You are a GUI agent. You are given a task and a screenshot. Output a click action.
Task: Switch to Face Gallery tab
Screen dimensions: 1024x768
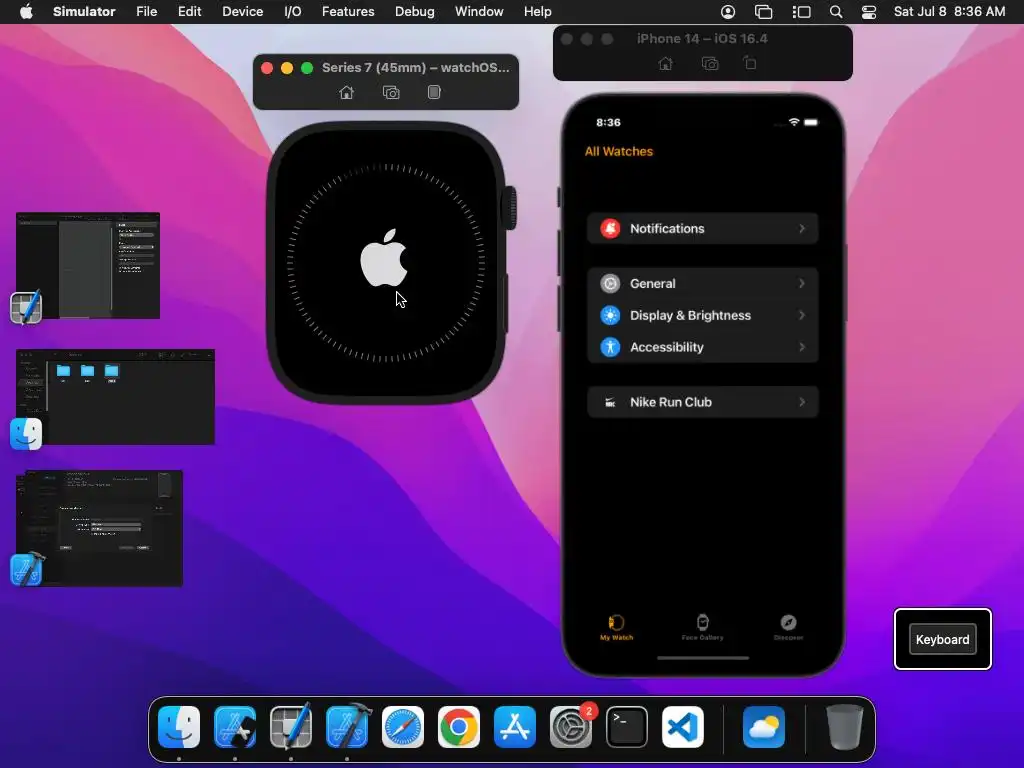click(703, 628)
